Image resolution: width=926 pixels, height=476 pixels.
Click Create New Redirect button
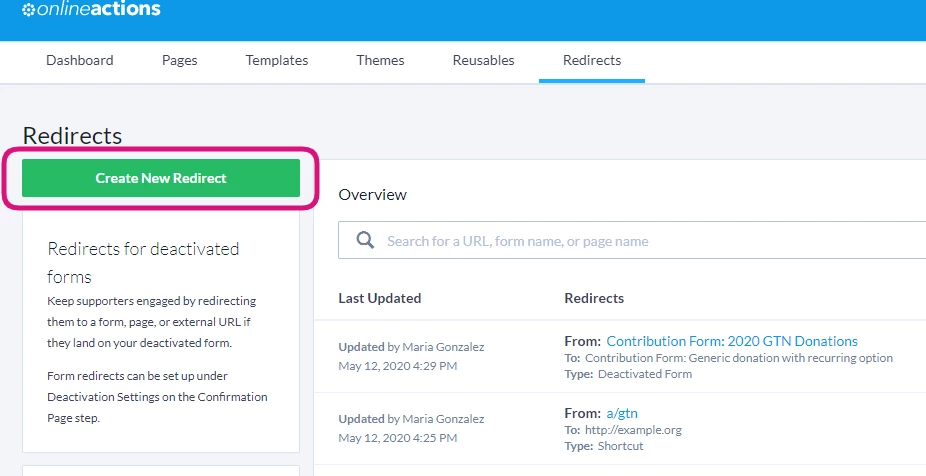(x=161, y=178)
